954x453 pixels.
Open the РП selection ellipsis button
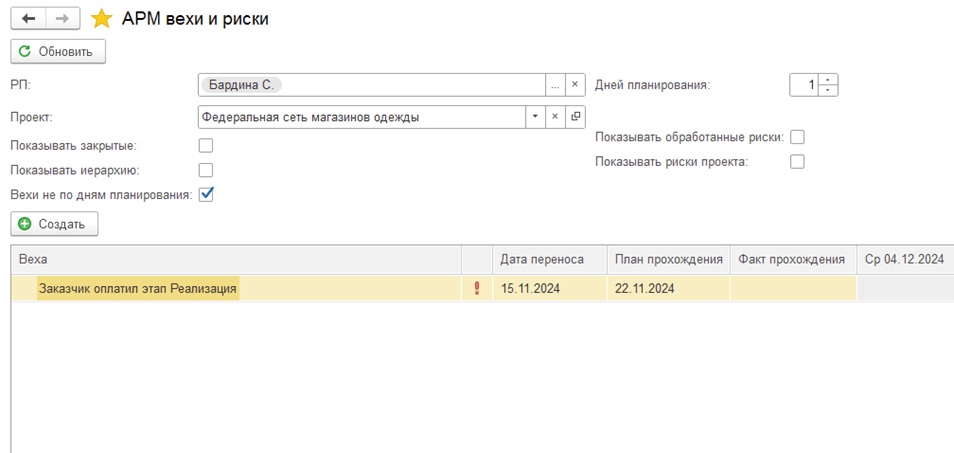(x=555, y=85)
